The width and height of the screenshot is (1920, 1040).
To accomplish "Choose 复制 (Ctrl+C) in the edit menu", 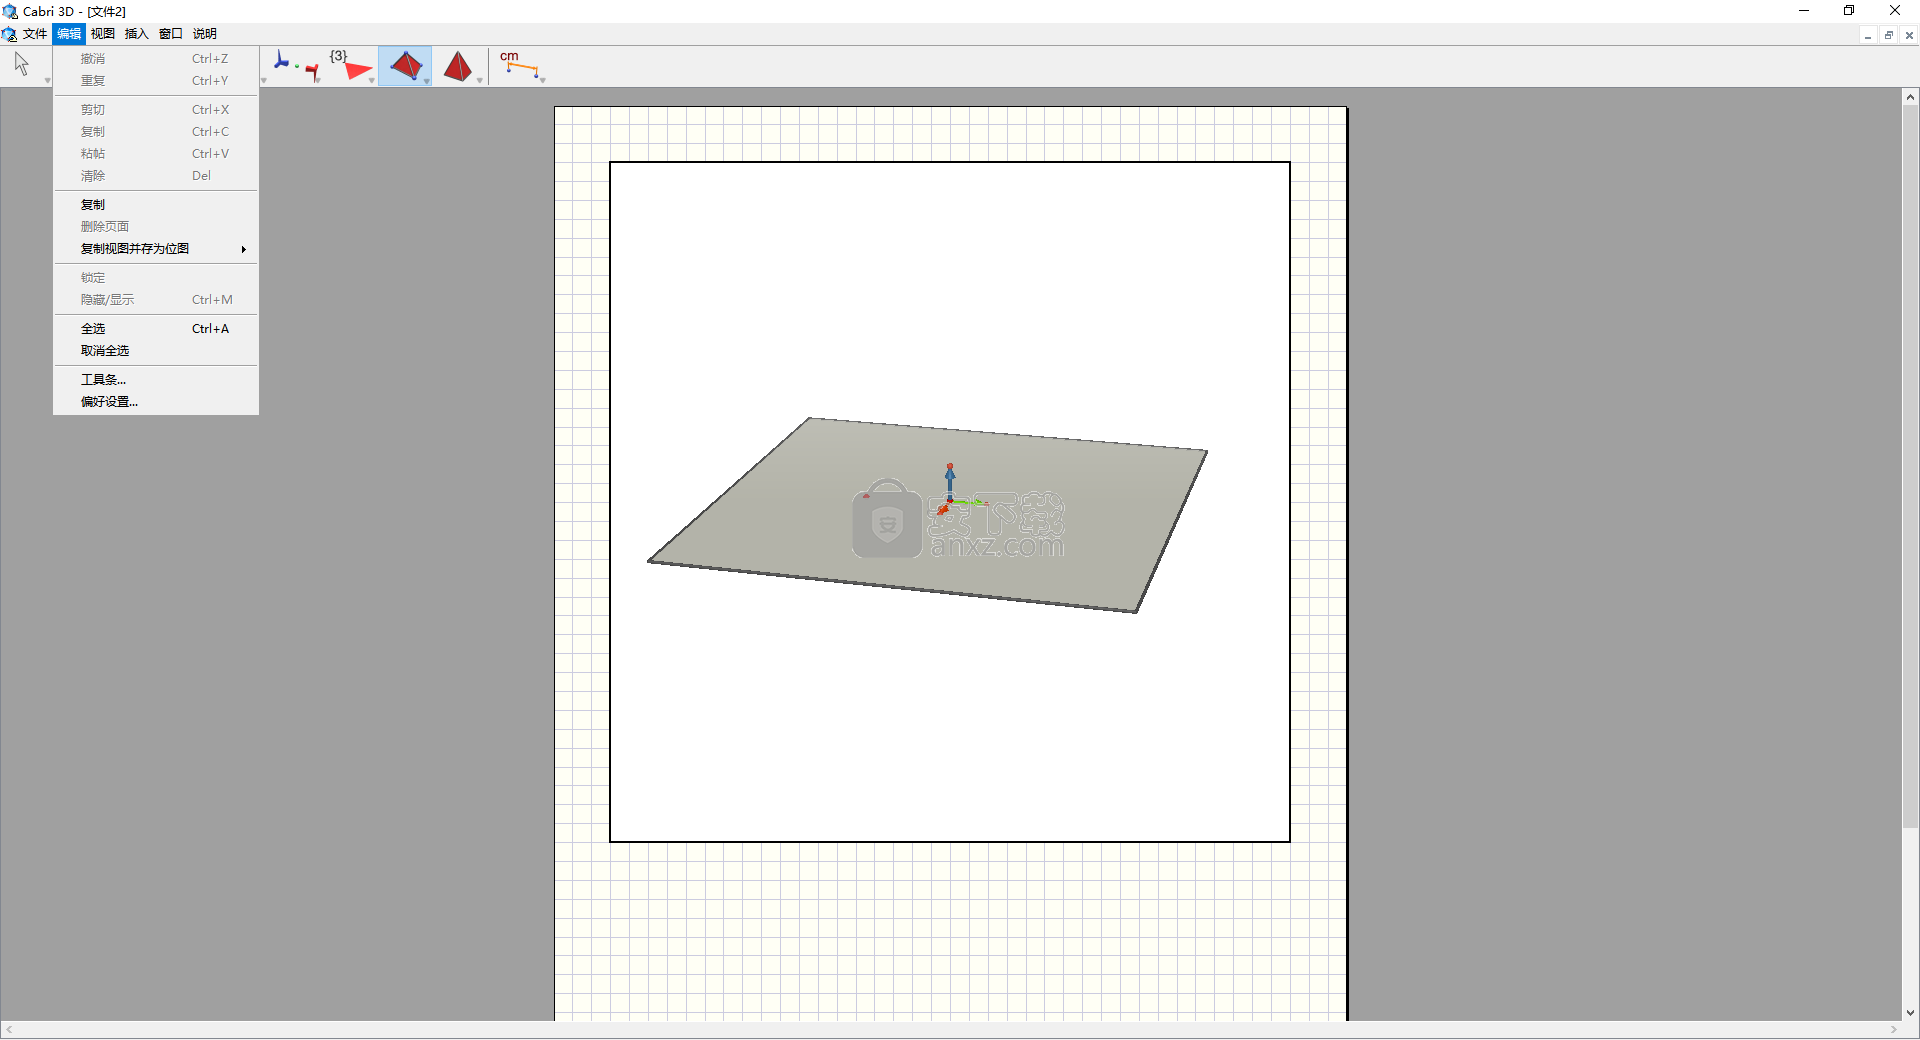I will (x=156, y=132).
